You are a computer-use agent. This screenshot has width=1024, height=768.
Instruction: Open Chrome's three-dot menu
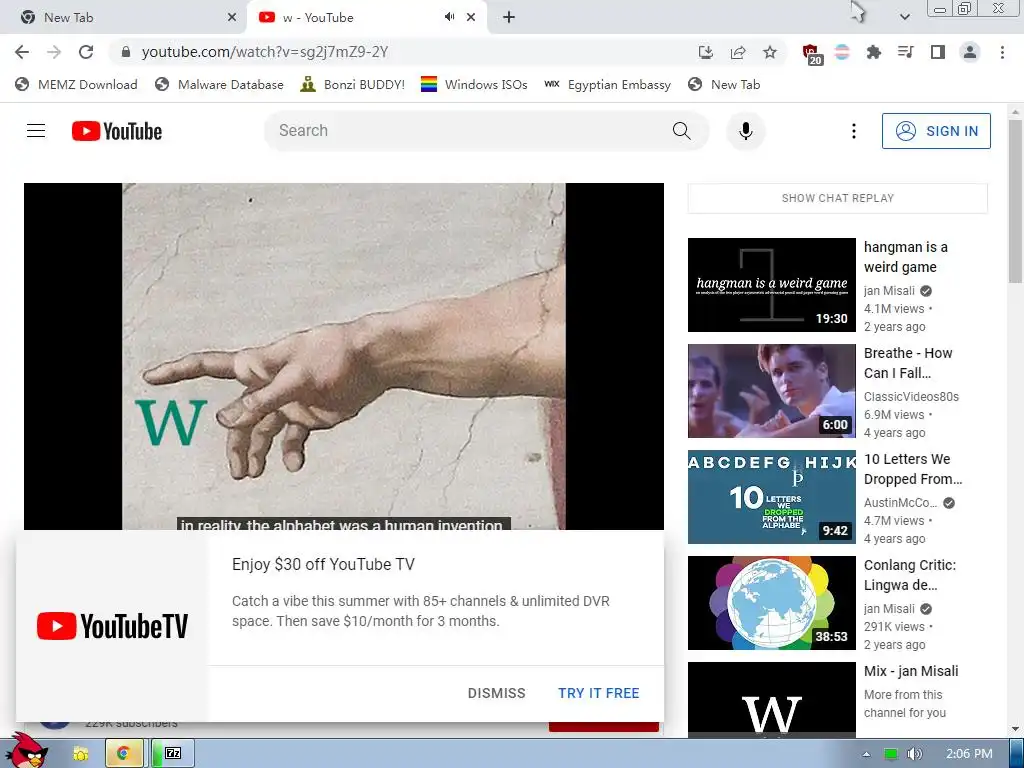1002,52
